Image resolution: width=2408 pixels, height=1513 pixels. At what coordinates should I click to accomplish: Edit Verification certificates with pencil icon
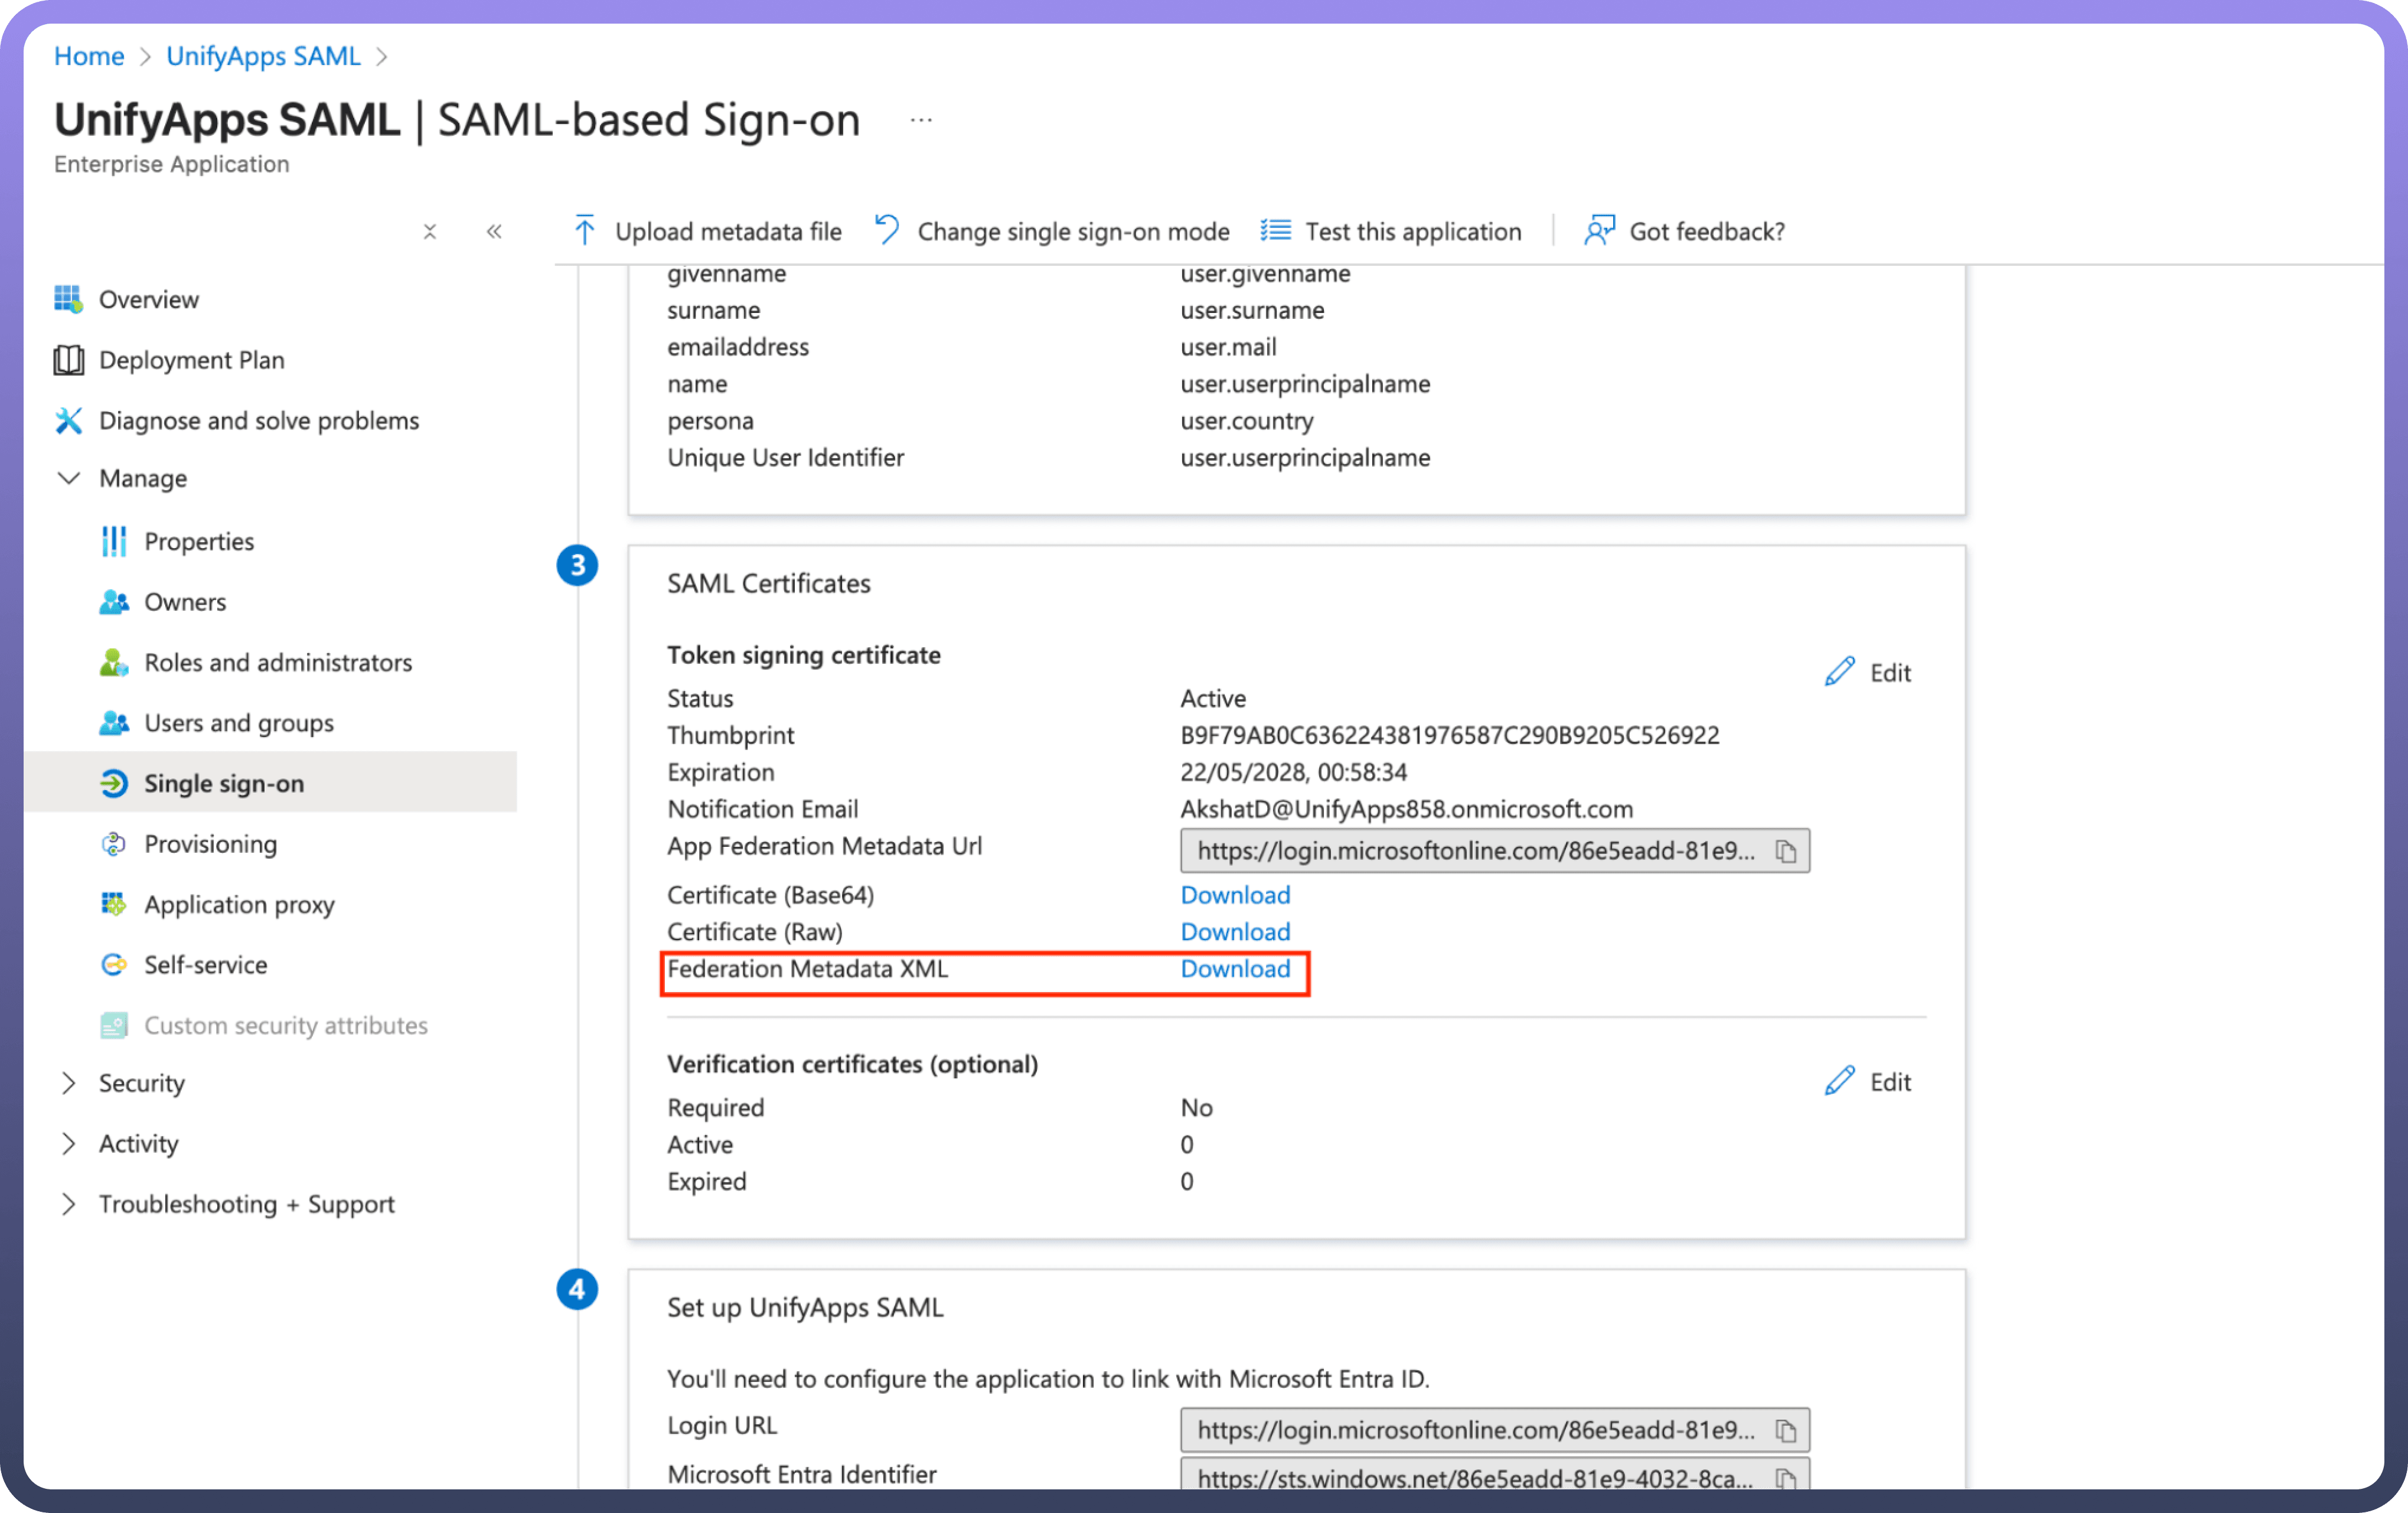point(1839,1081)
